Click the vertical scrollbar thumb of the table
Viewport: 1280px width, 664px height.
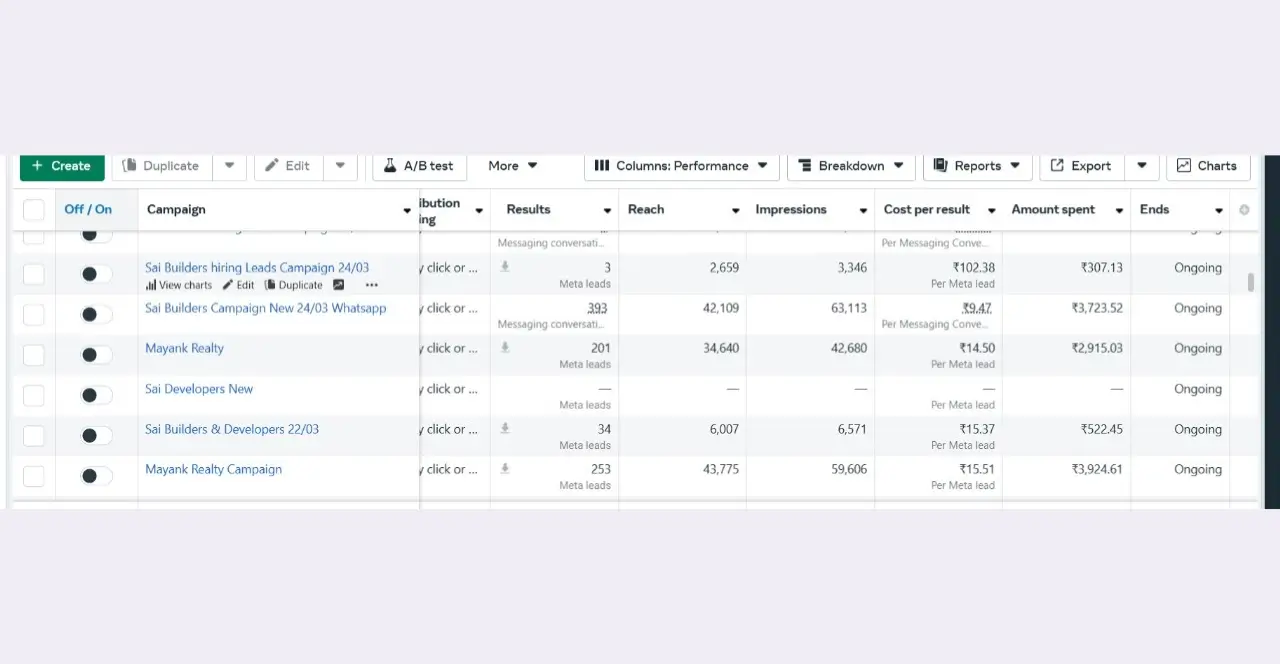(1250, 282)
